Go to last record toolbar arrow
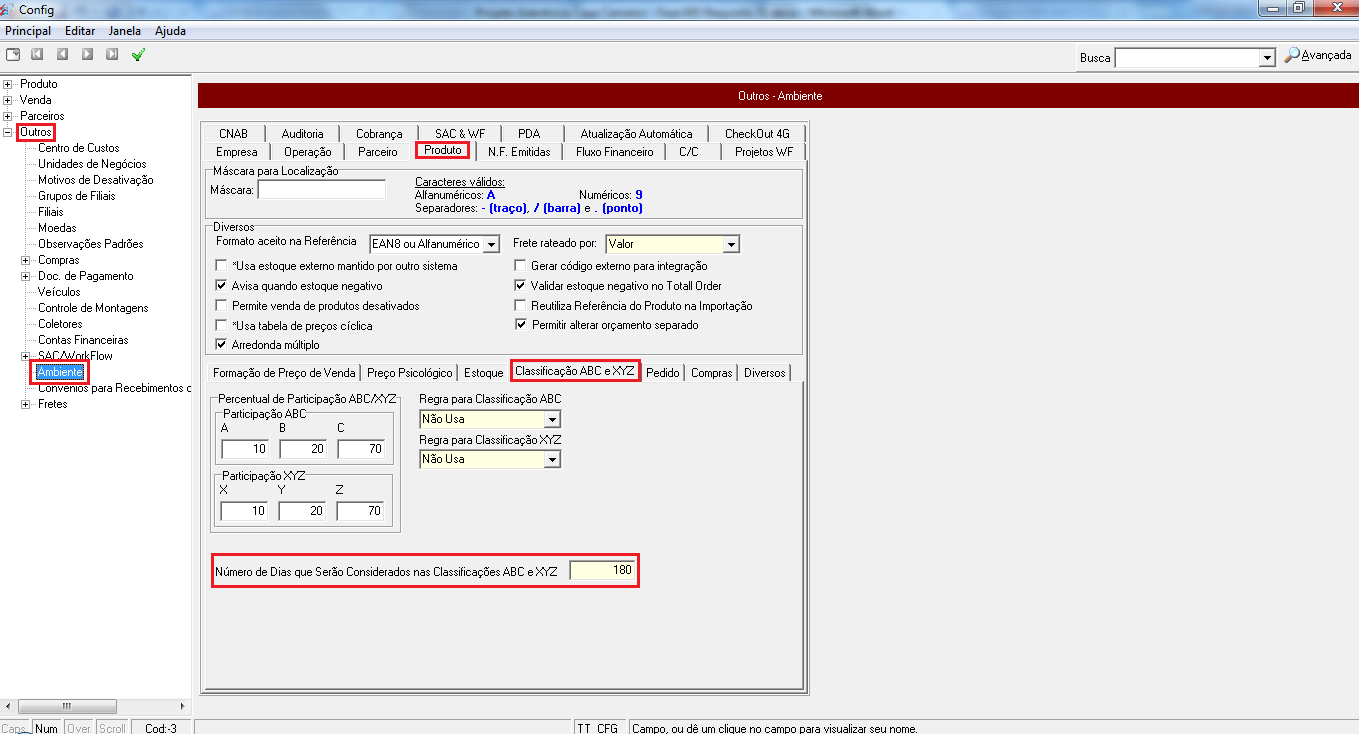 pos(113,54)
